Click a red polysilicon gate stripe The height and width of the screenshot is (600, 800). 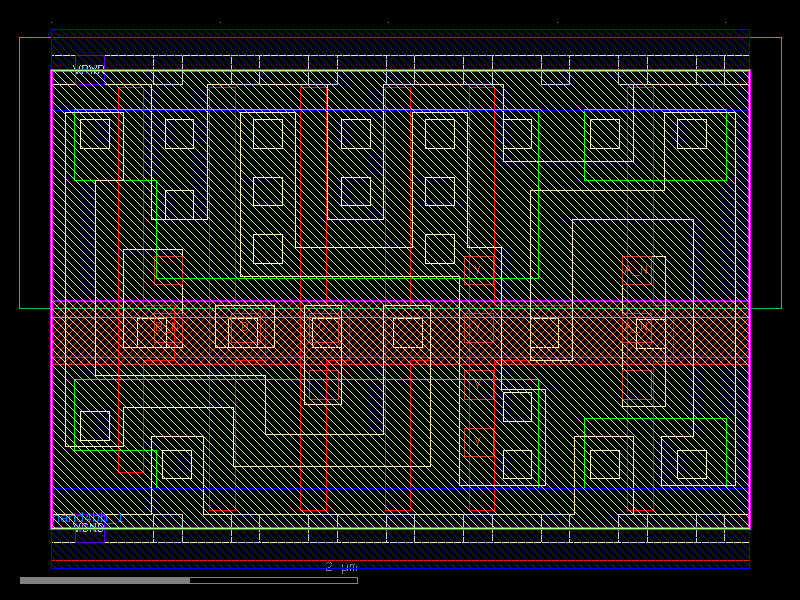[303, 200]
